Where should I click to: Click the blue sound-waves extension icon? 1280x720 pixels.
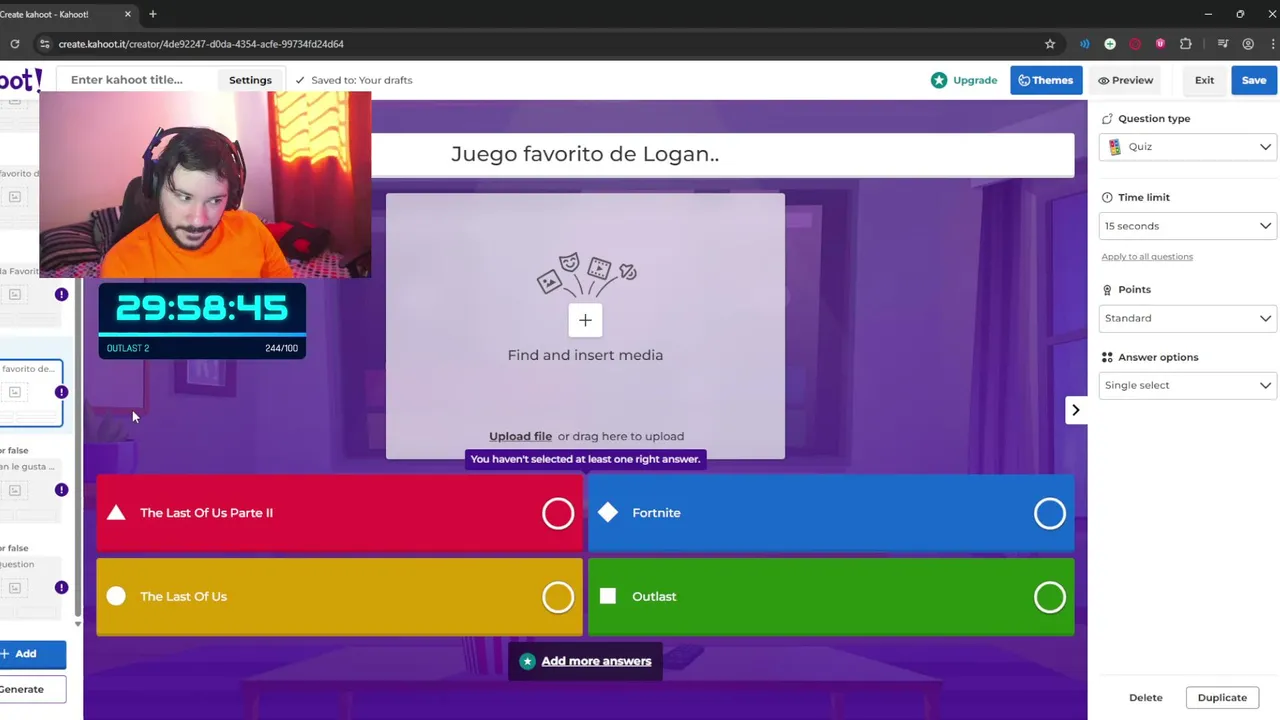point(1085,44)
